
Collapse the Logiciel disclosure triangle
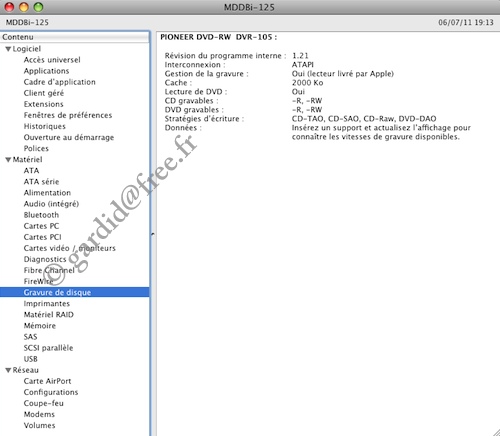coord(9,49)
